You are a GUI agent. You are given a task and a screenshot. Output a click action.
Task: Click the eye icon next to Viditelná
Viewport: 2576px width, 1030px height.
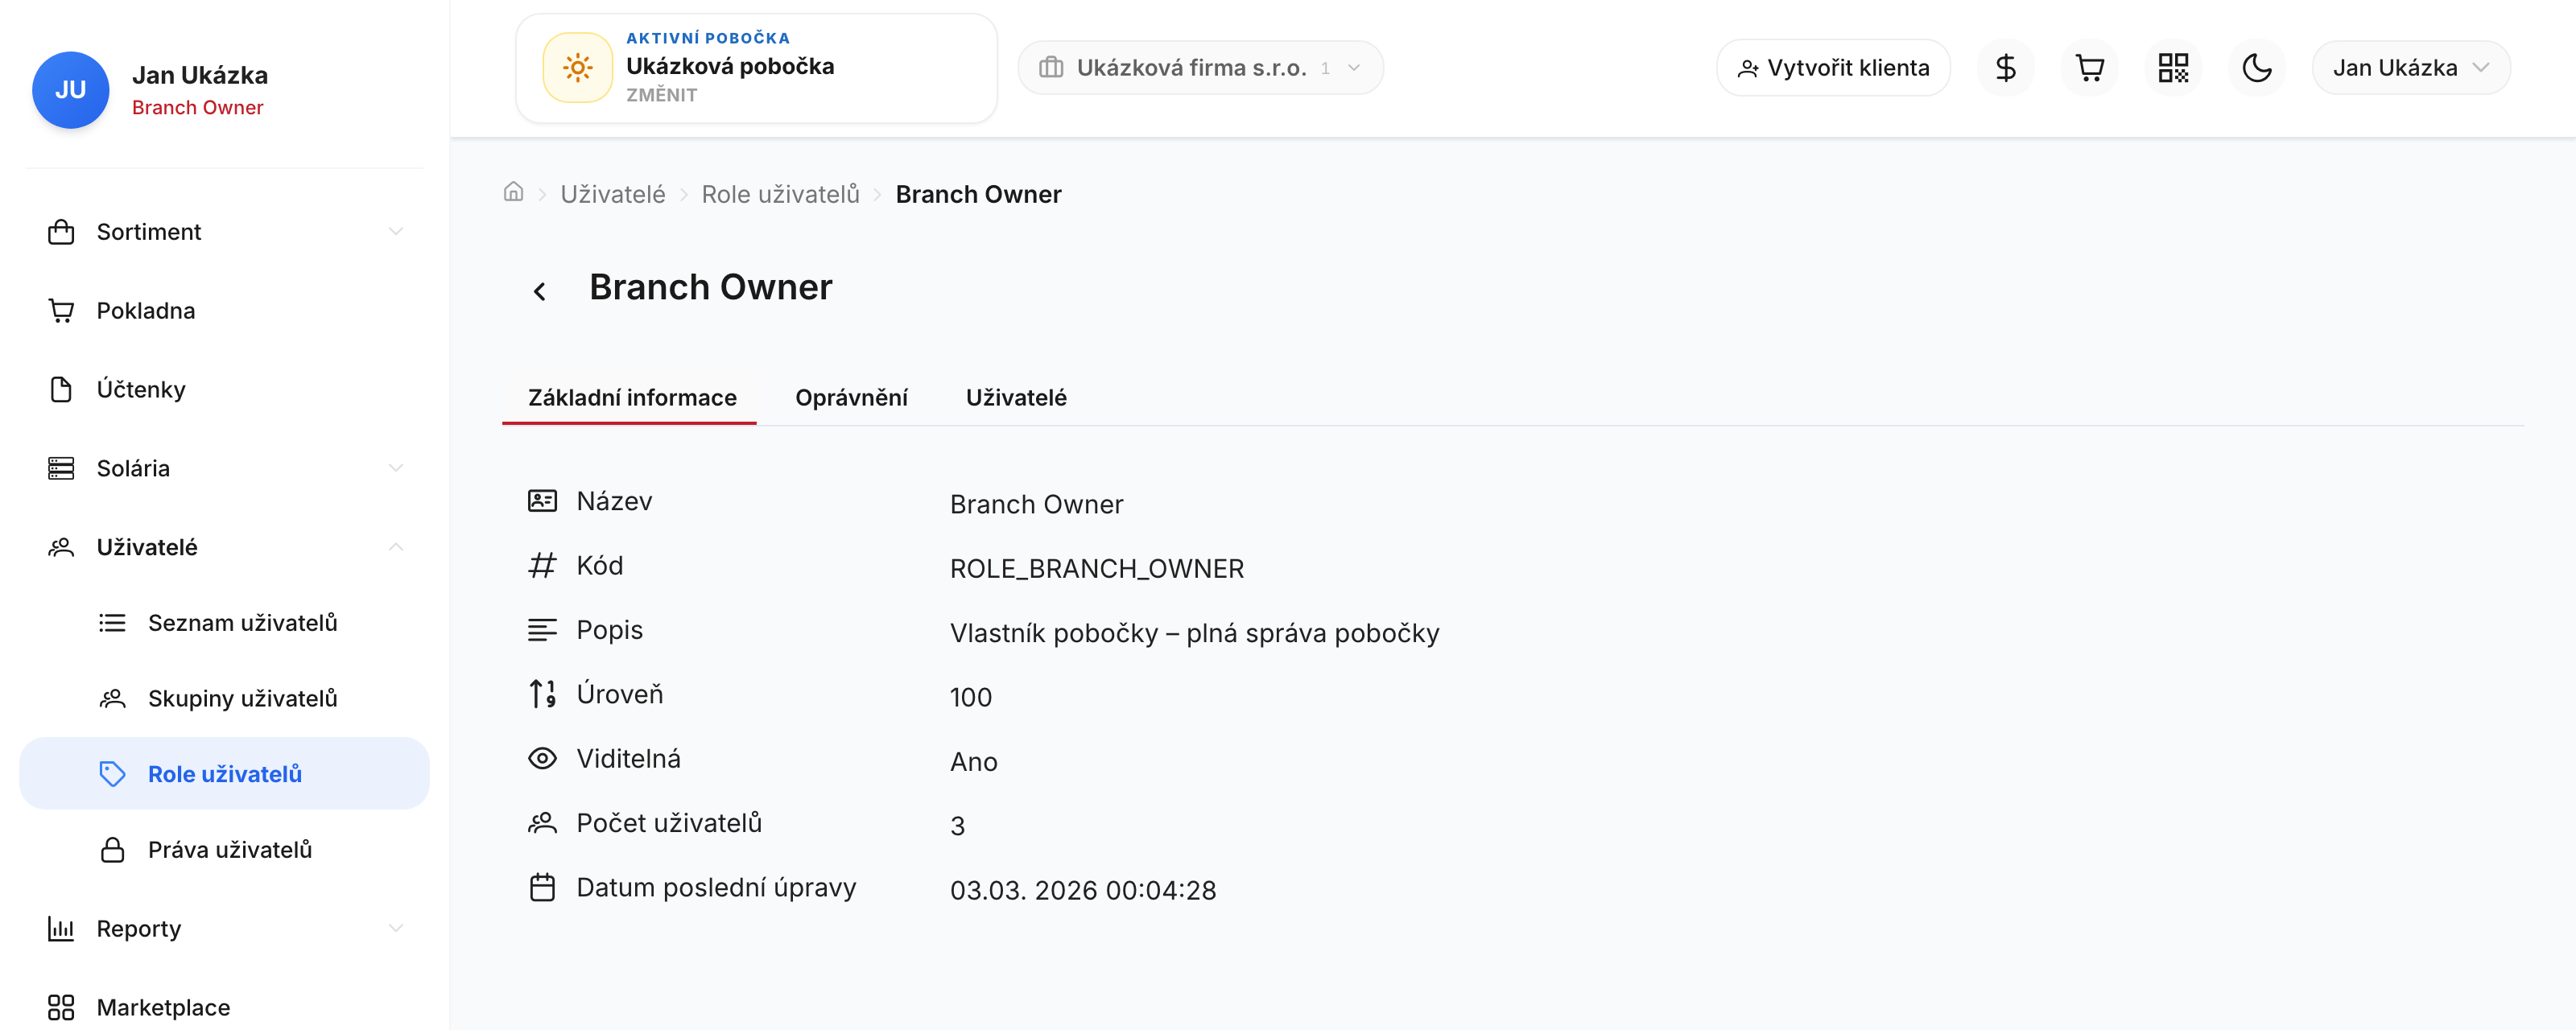click(x=542, y=759)
